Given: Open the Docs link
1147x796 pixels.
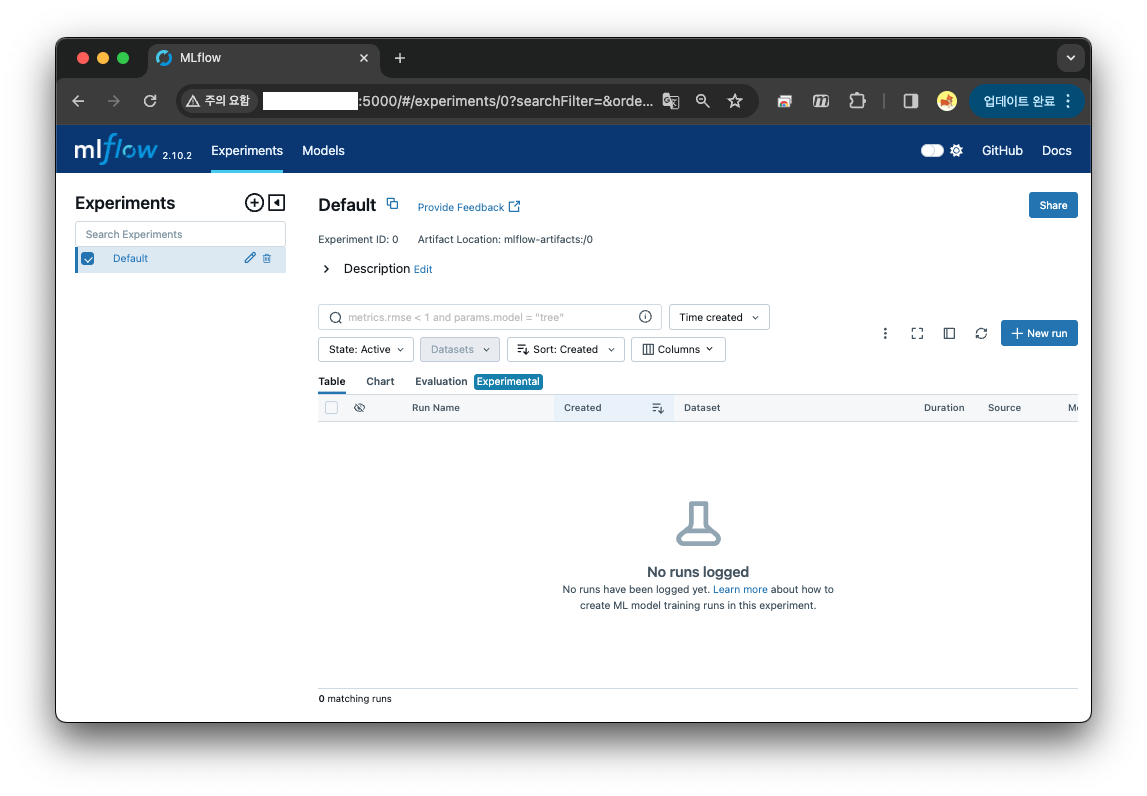Looking at the screenshot, I should 1056,151.
